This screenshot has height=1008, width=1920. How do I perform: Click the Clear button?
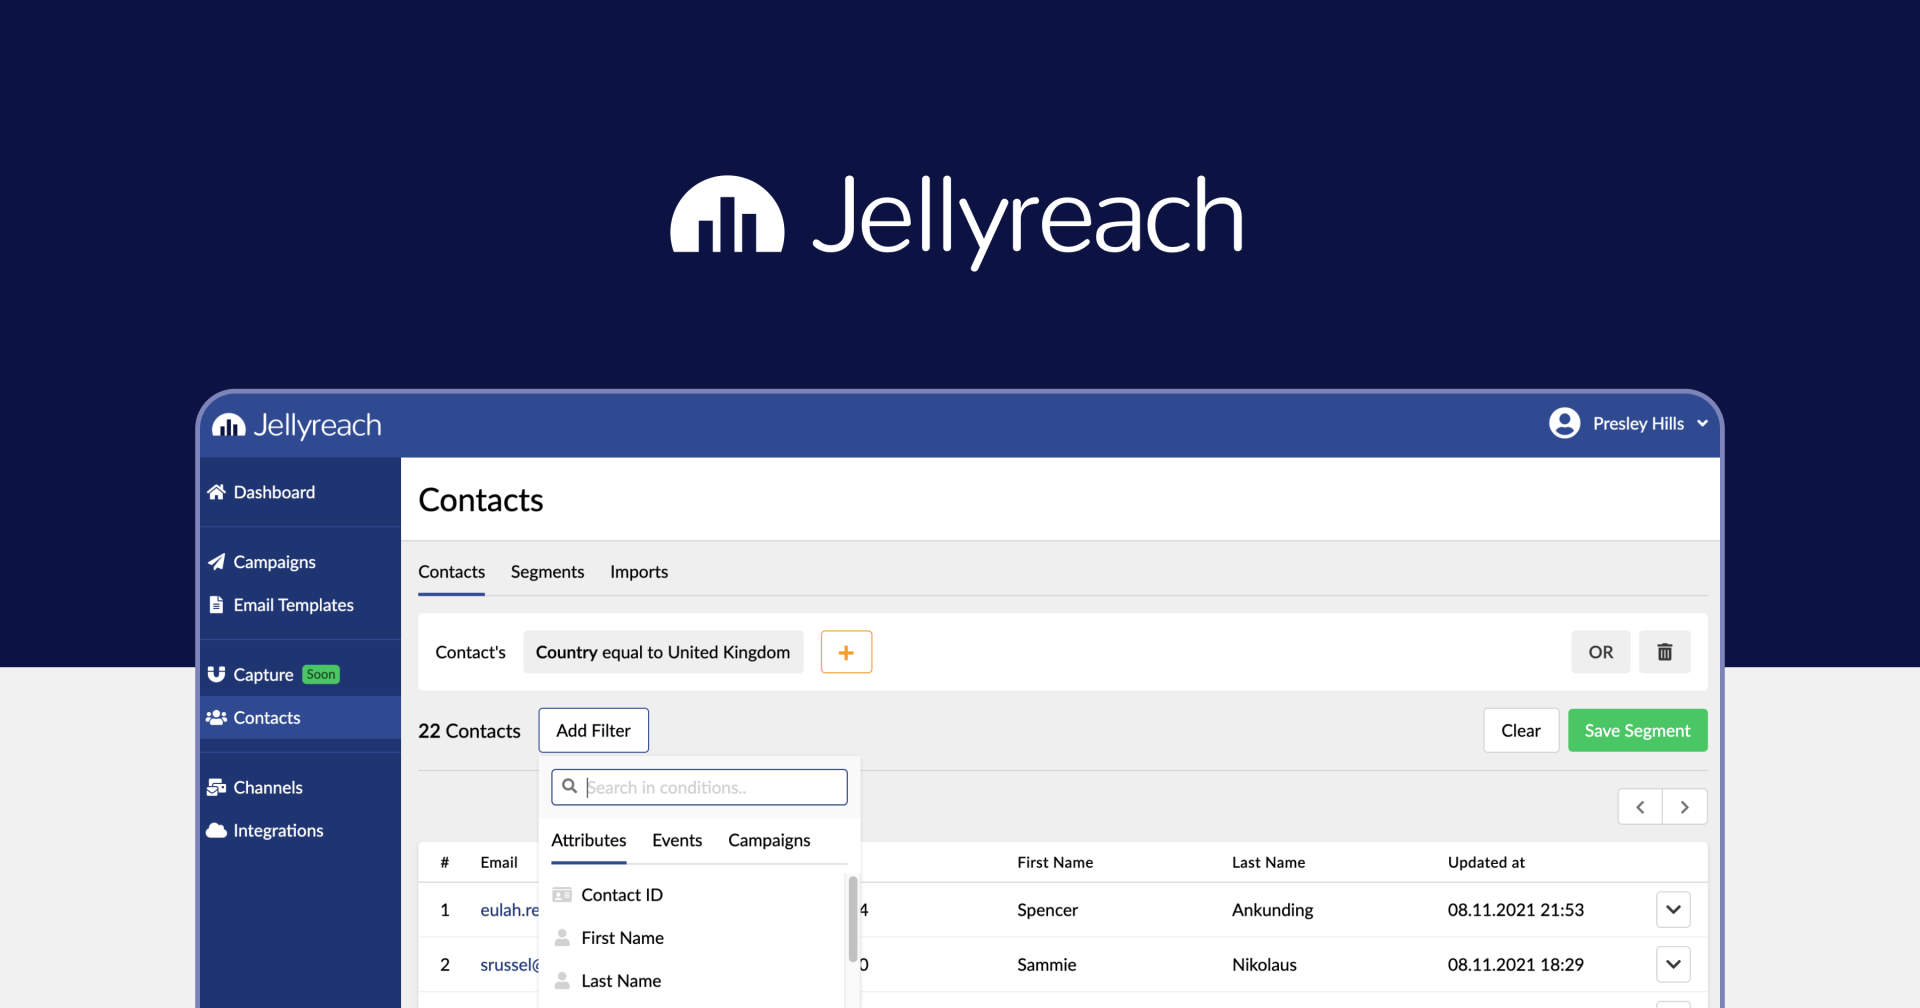tap(1520, 731)
